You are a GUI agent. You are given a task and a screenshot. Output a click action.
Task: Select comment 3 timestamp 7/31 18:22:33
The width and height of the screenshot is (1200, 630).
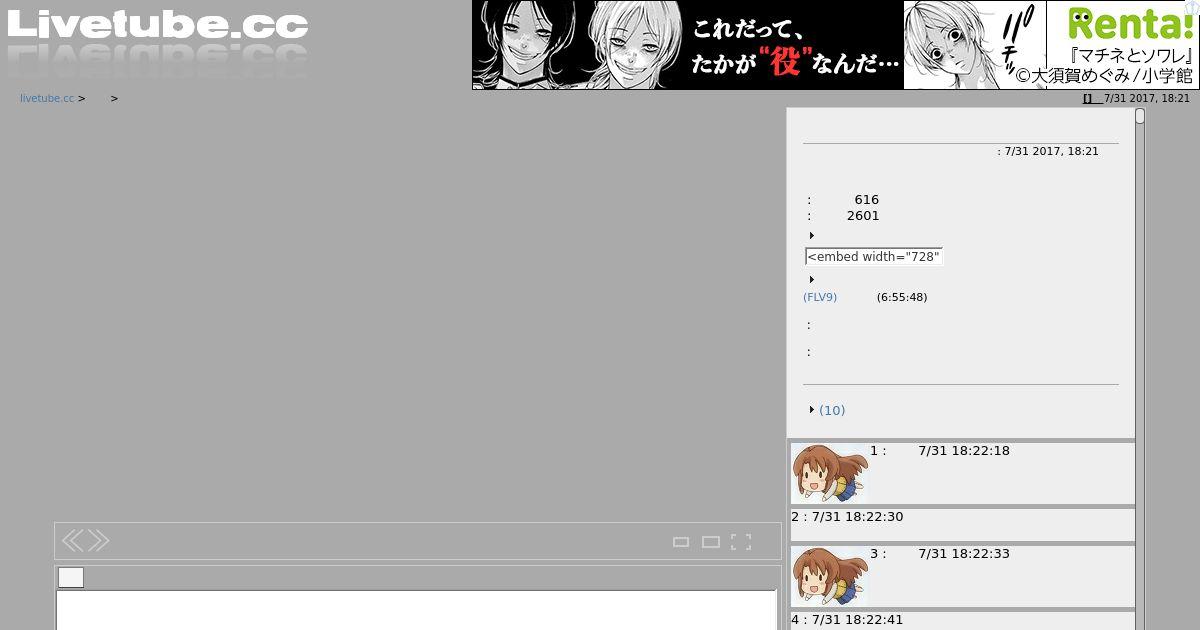coord(964,554)
